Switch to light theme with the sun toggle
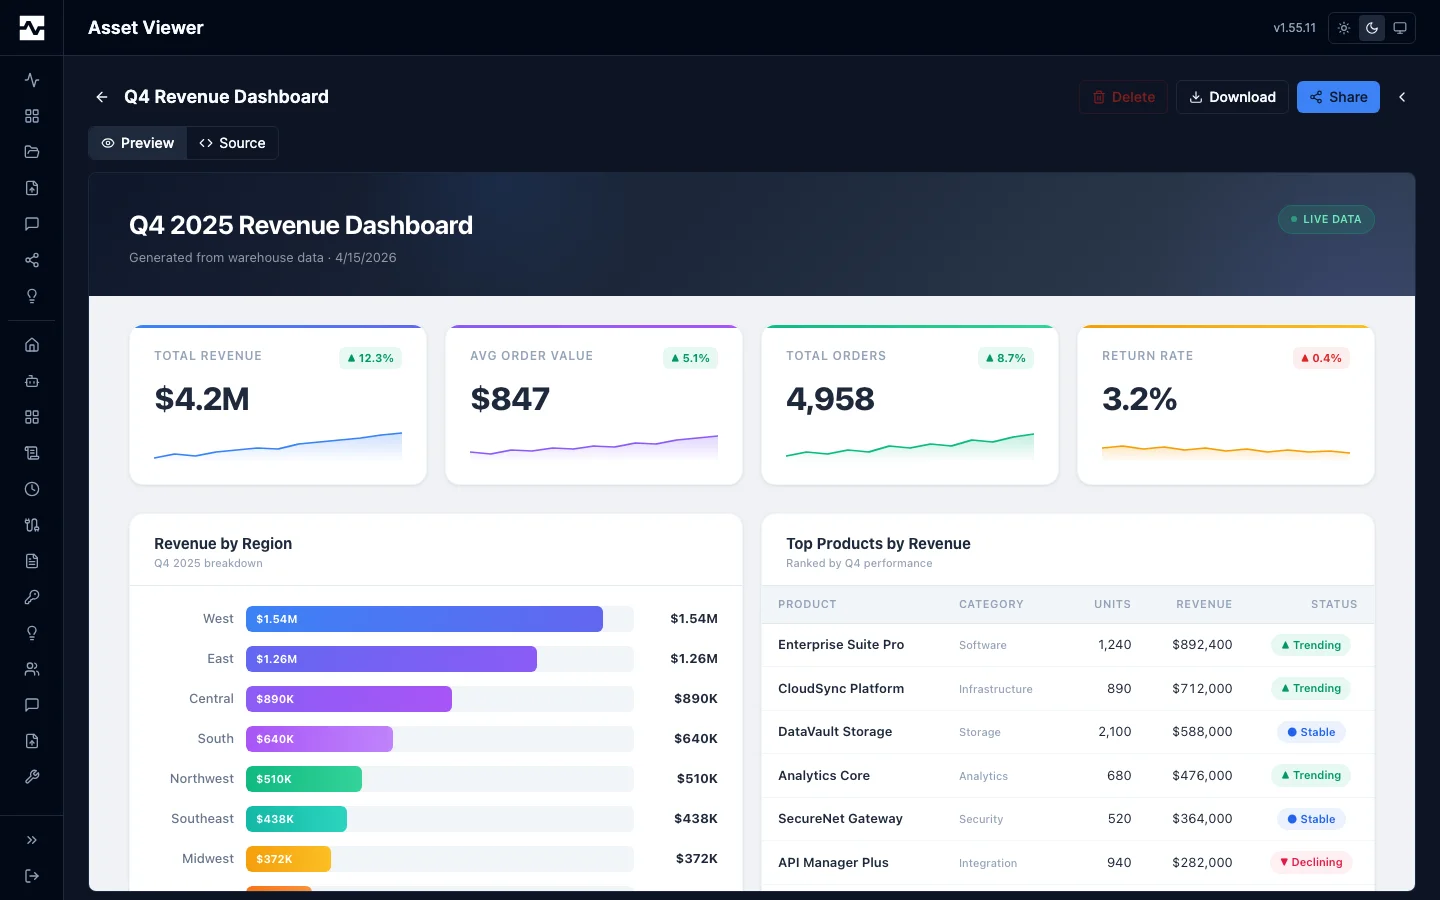This screenshot has height=900, width=1440. 1344,28
